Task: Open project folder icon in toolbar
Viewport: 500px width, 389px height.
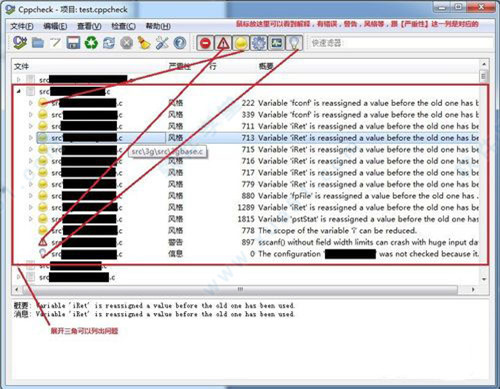Action: click(x=38, y=43)
